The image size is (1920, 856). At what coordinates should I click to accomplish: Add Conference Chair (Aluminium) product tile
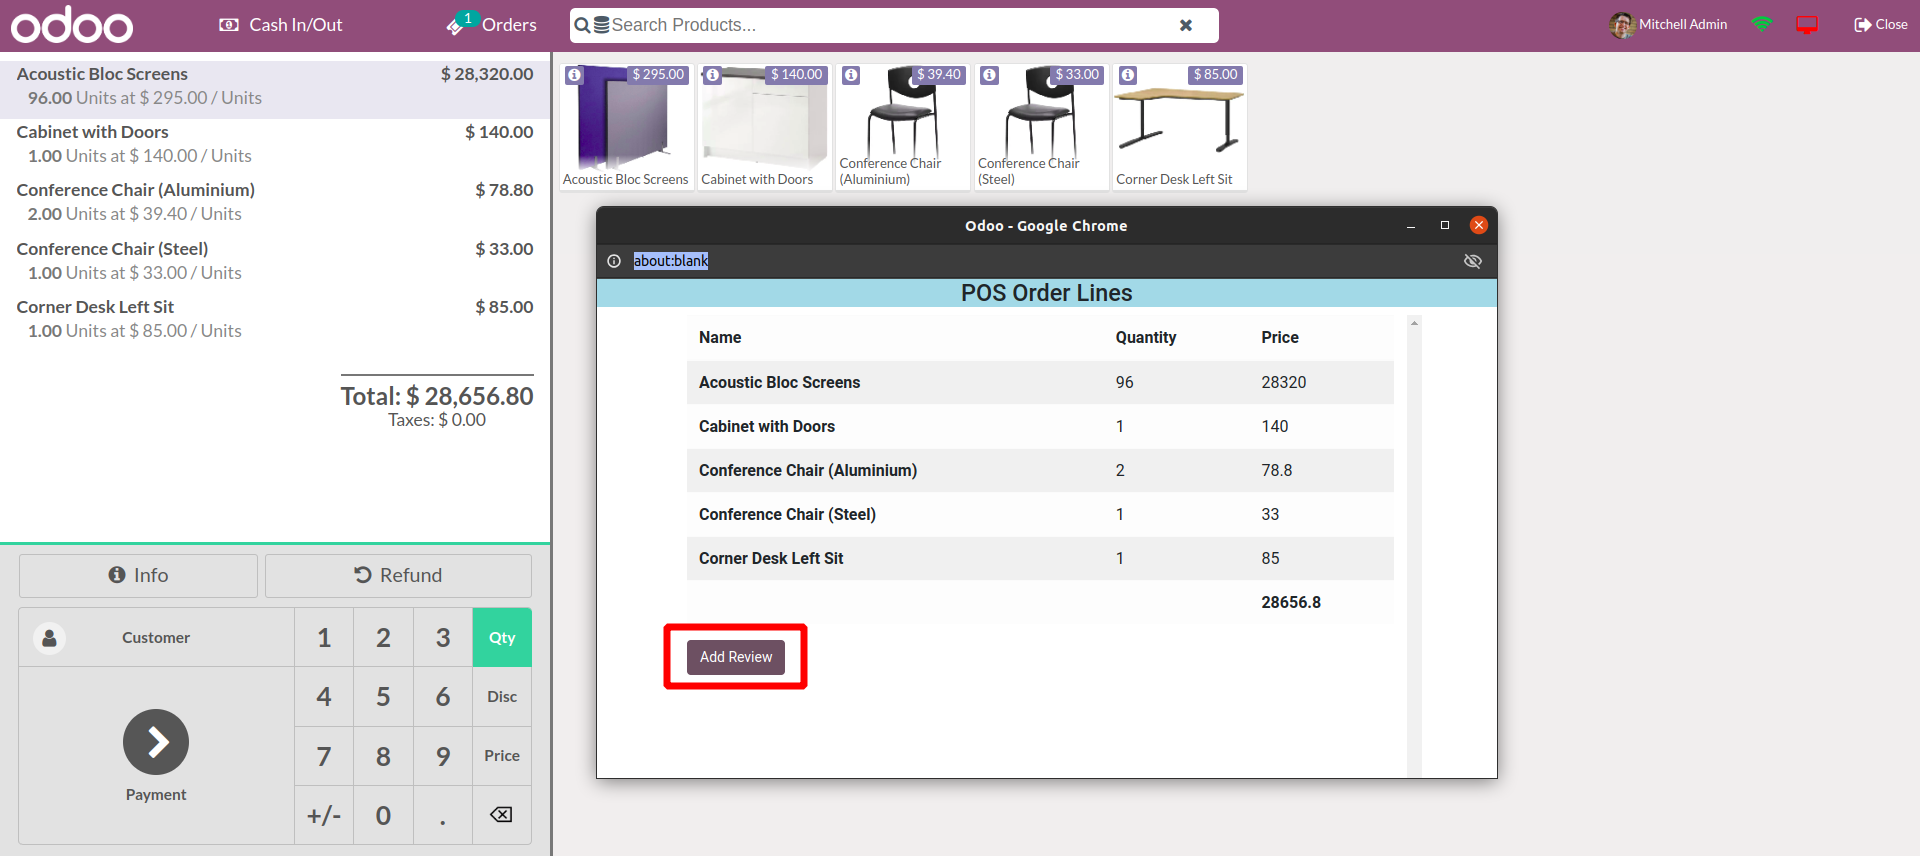pyautogui.click(x=903, y=127)
